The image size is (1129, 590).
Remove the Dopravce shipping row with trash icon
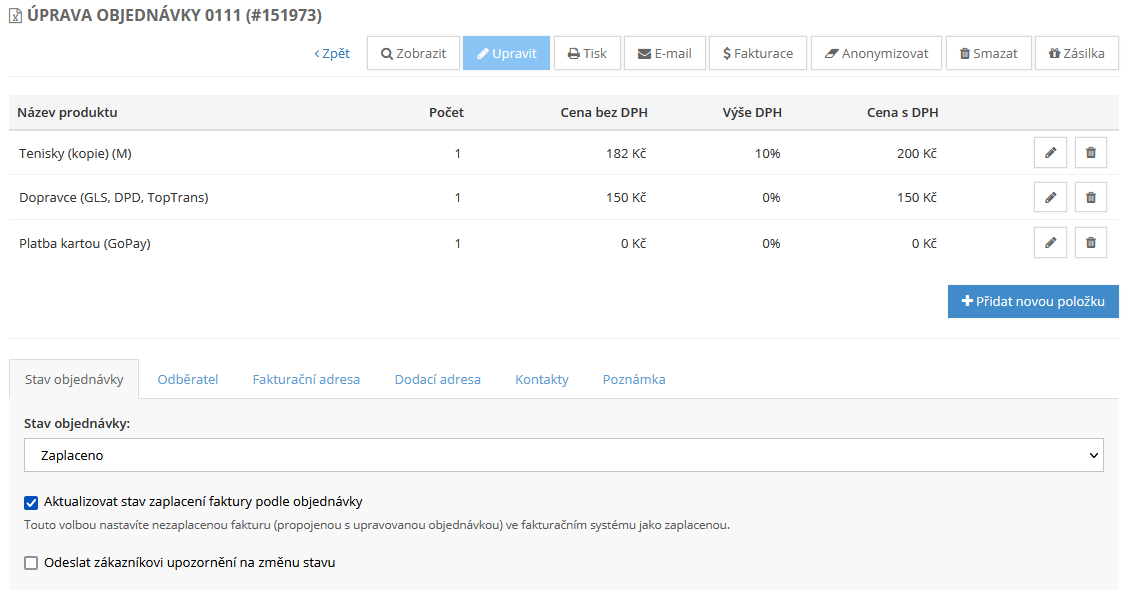pyautogui.click(x=1090, y=198)
